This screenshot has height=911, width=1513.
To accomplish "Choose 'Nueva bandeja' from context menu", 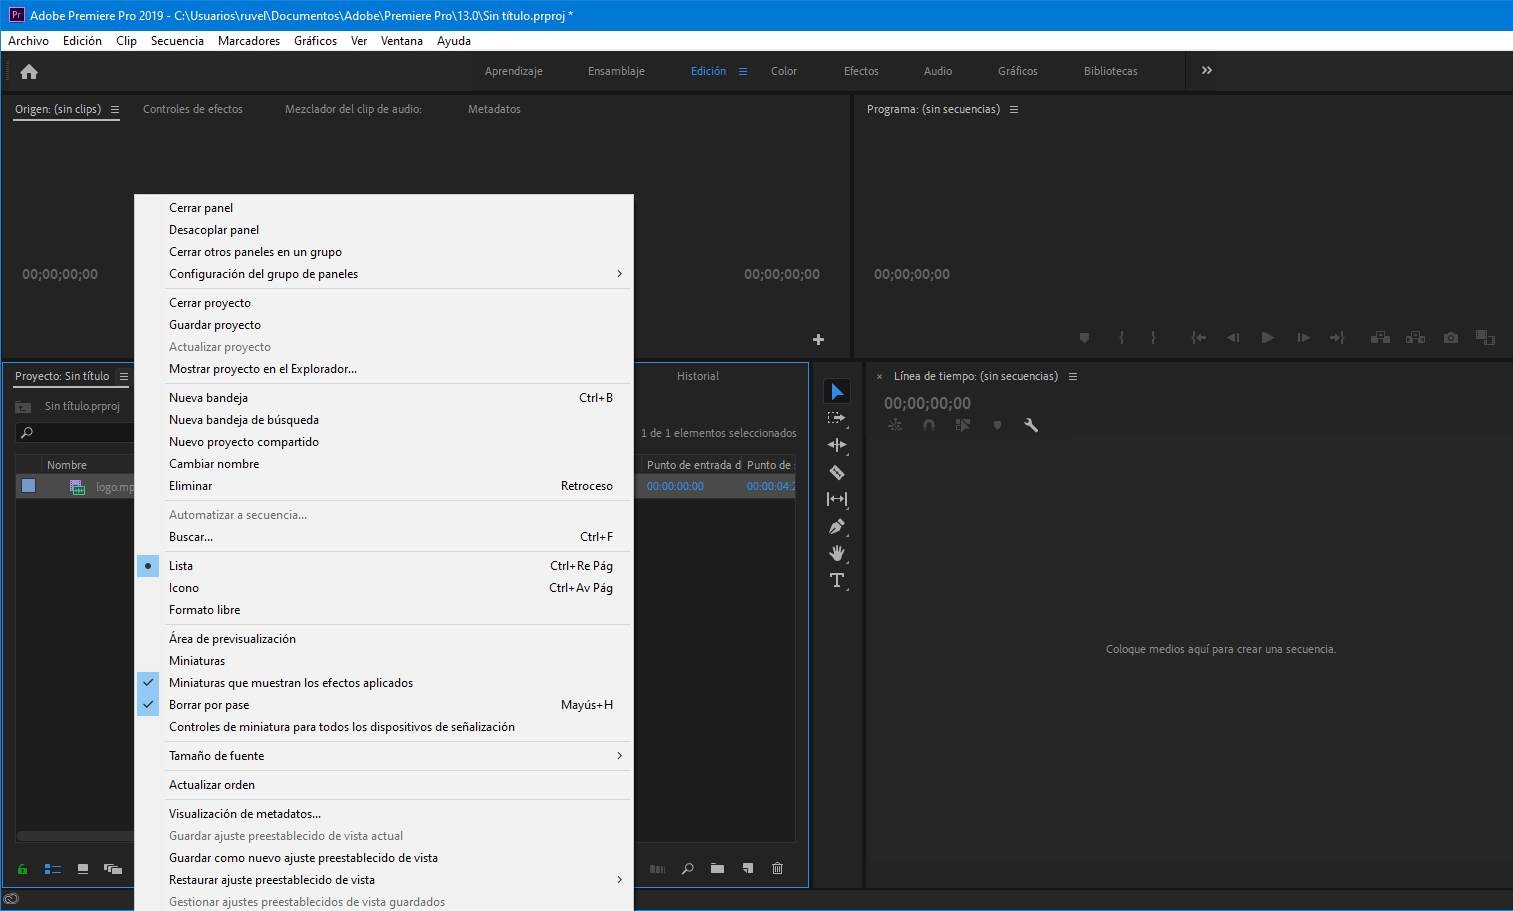I will (x=208, y=398).
